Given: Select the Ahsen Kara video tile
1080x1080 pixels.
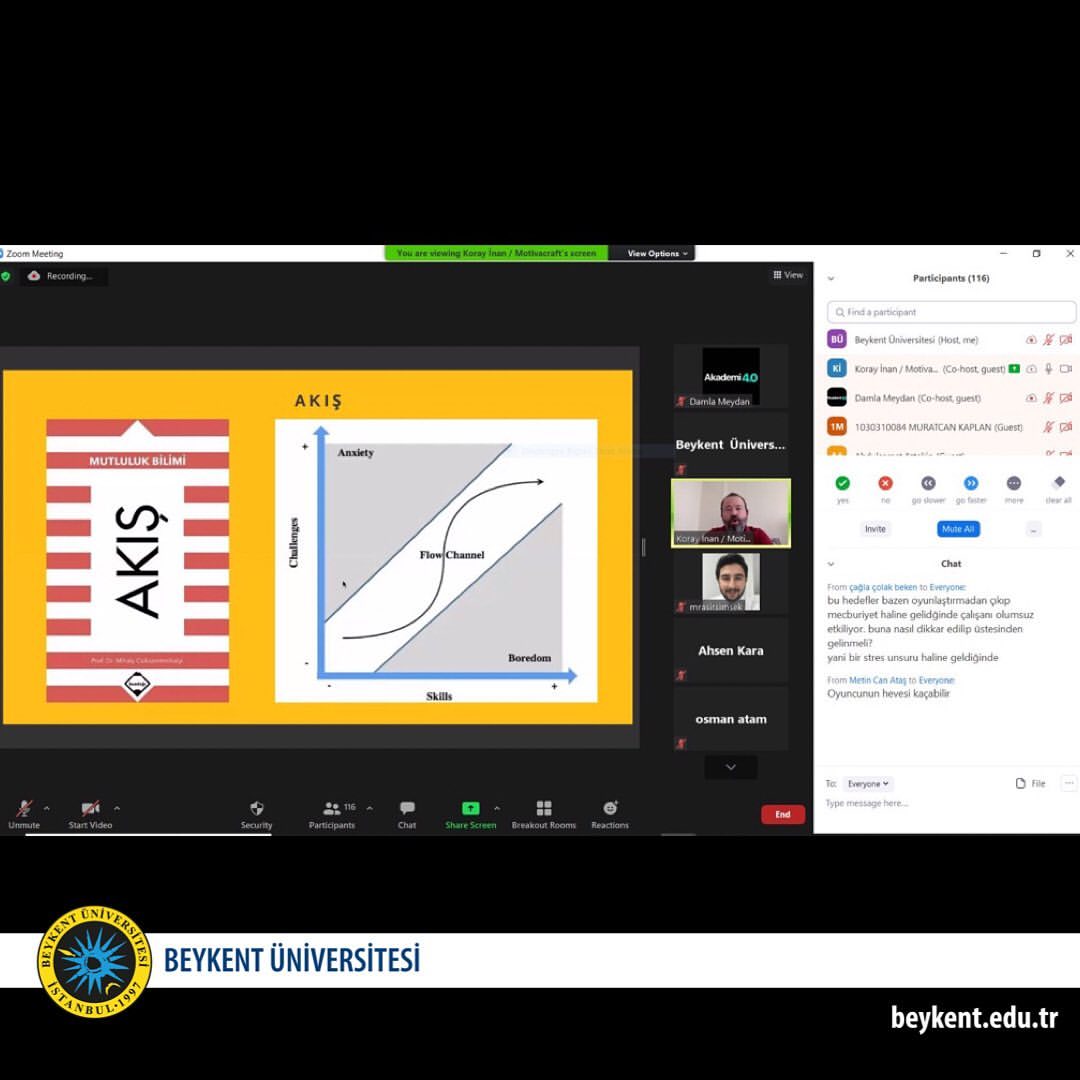Looking at the screenshot, I should (731, 650).
